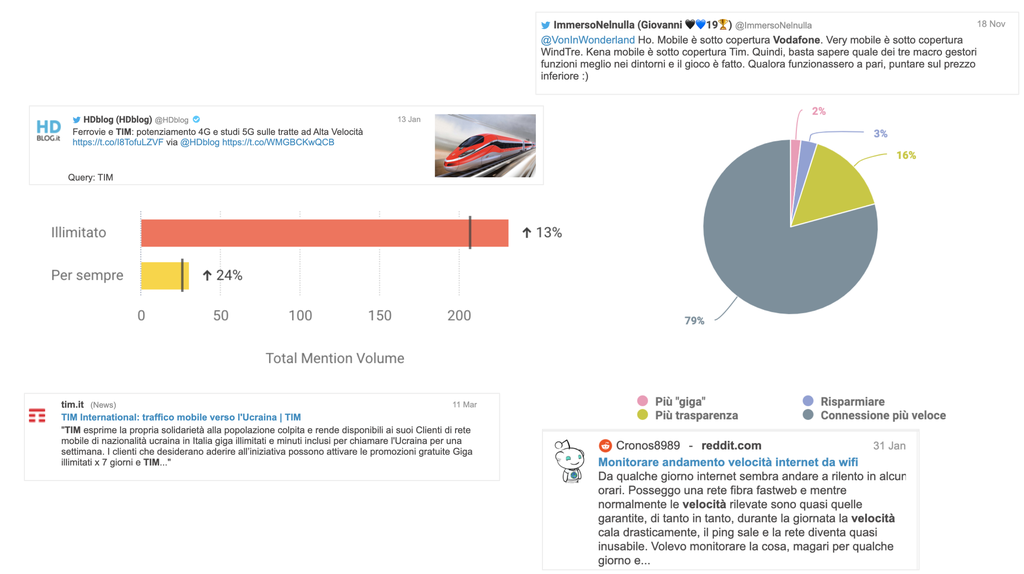Click the Twitter bird icon beside ImmersoNelnulla
The image size is (1024, 574).
pos(545,25)
